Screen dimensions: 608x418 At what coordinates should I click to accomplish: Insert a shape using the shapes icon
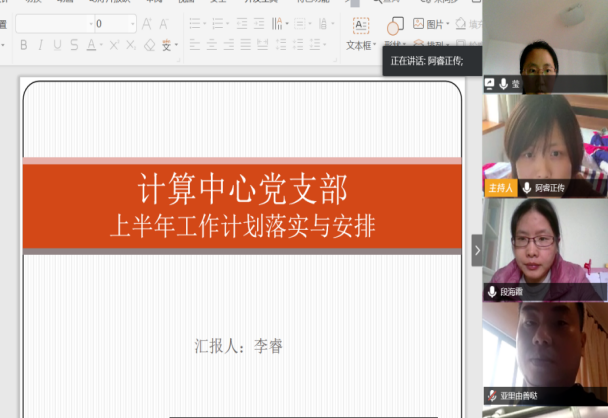(x=395, y=25)
